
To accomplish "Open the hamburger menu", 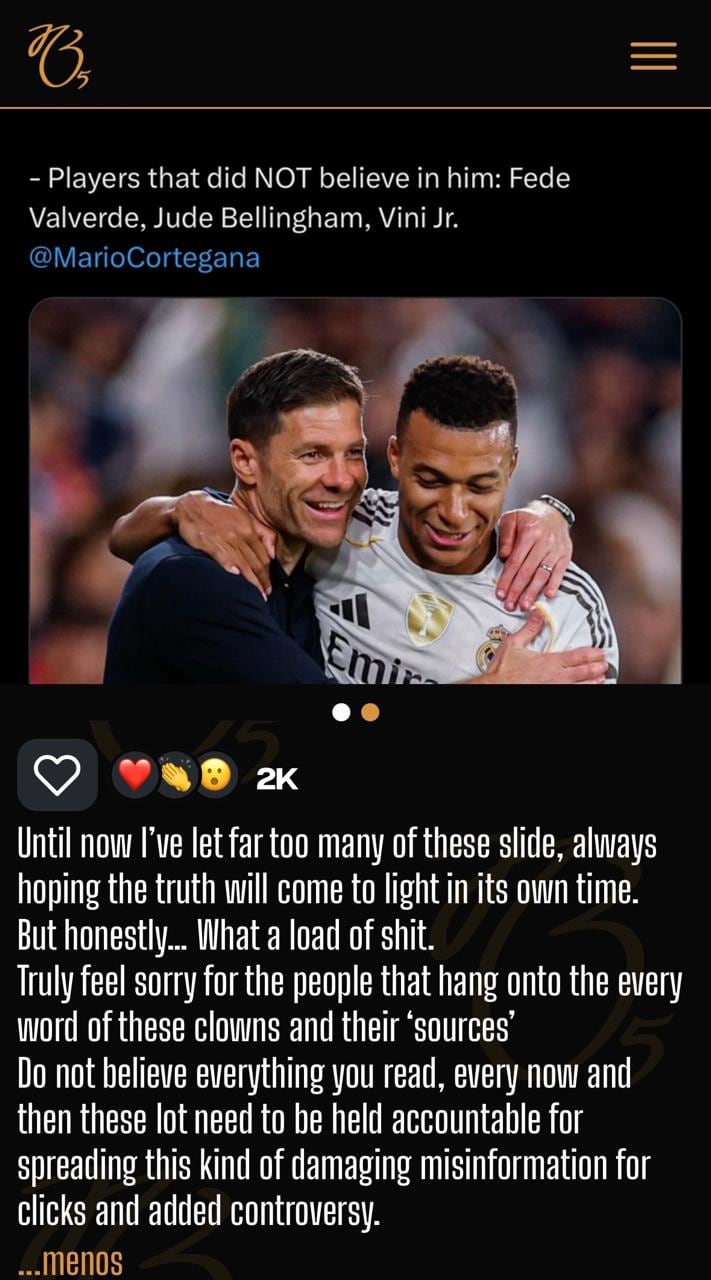I will pyautogui.click(x=653, y=56).
